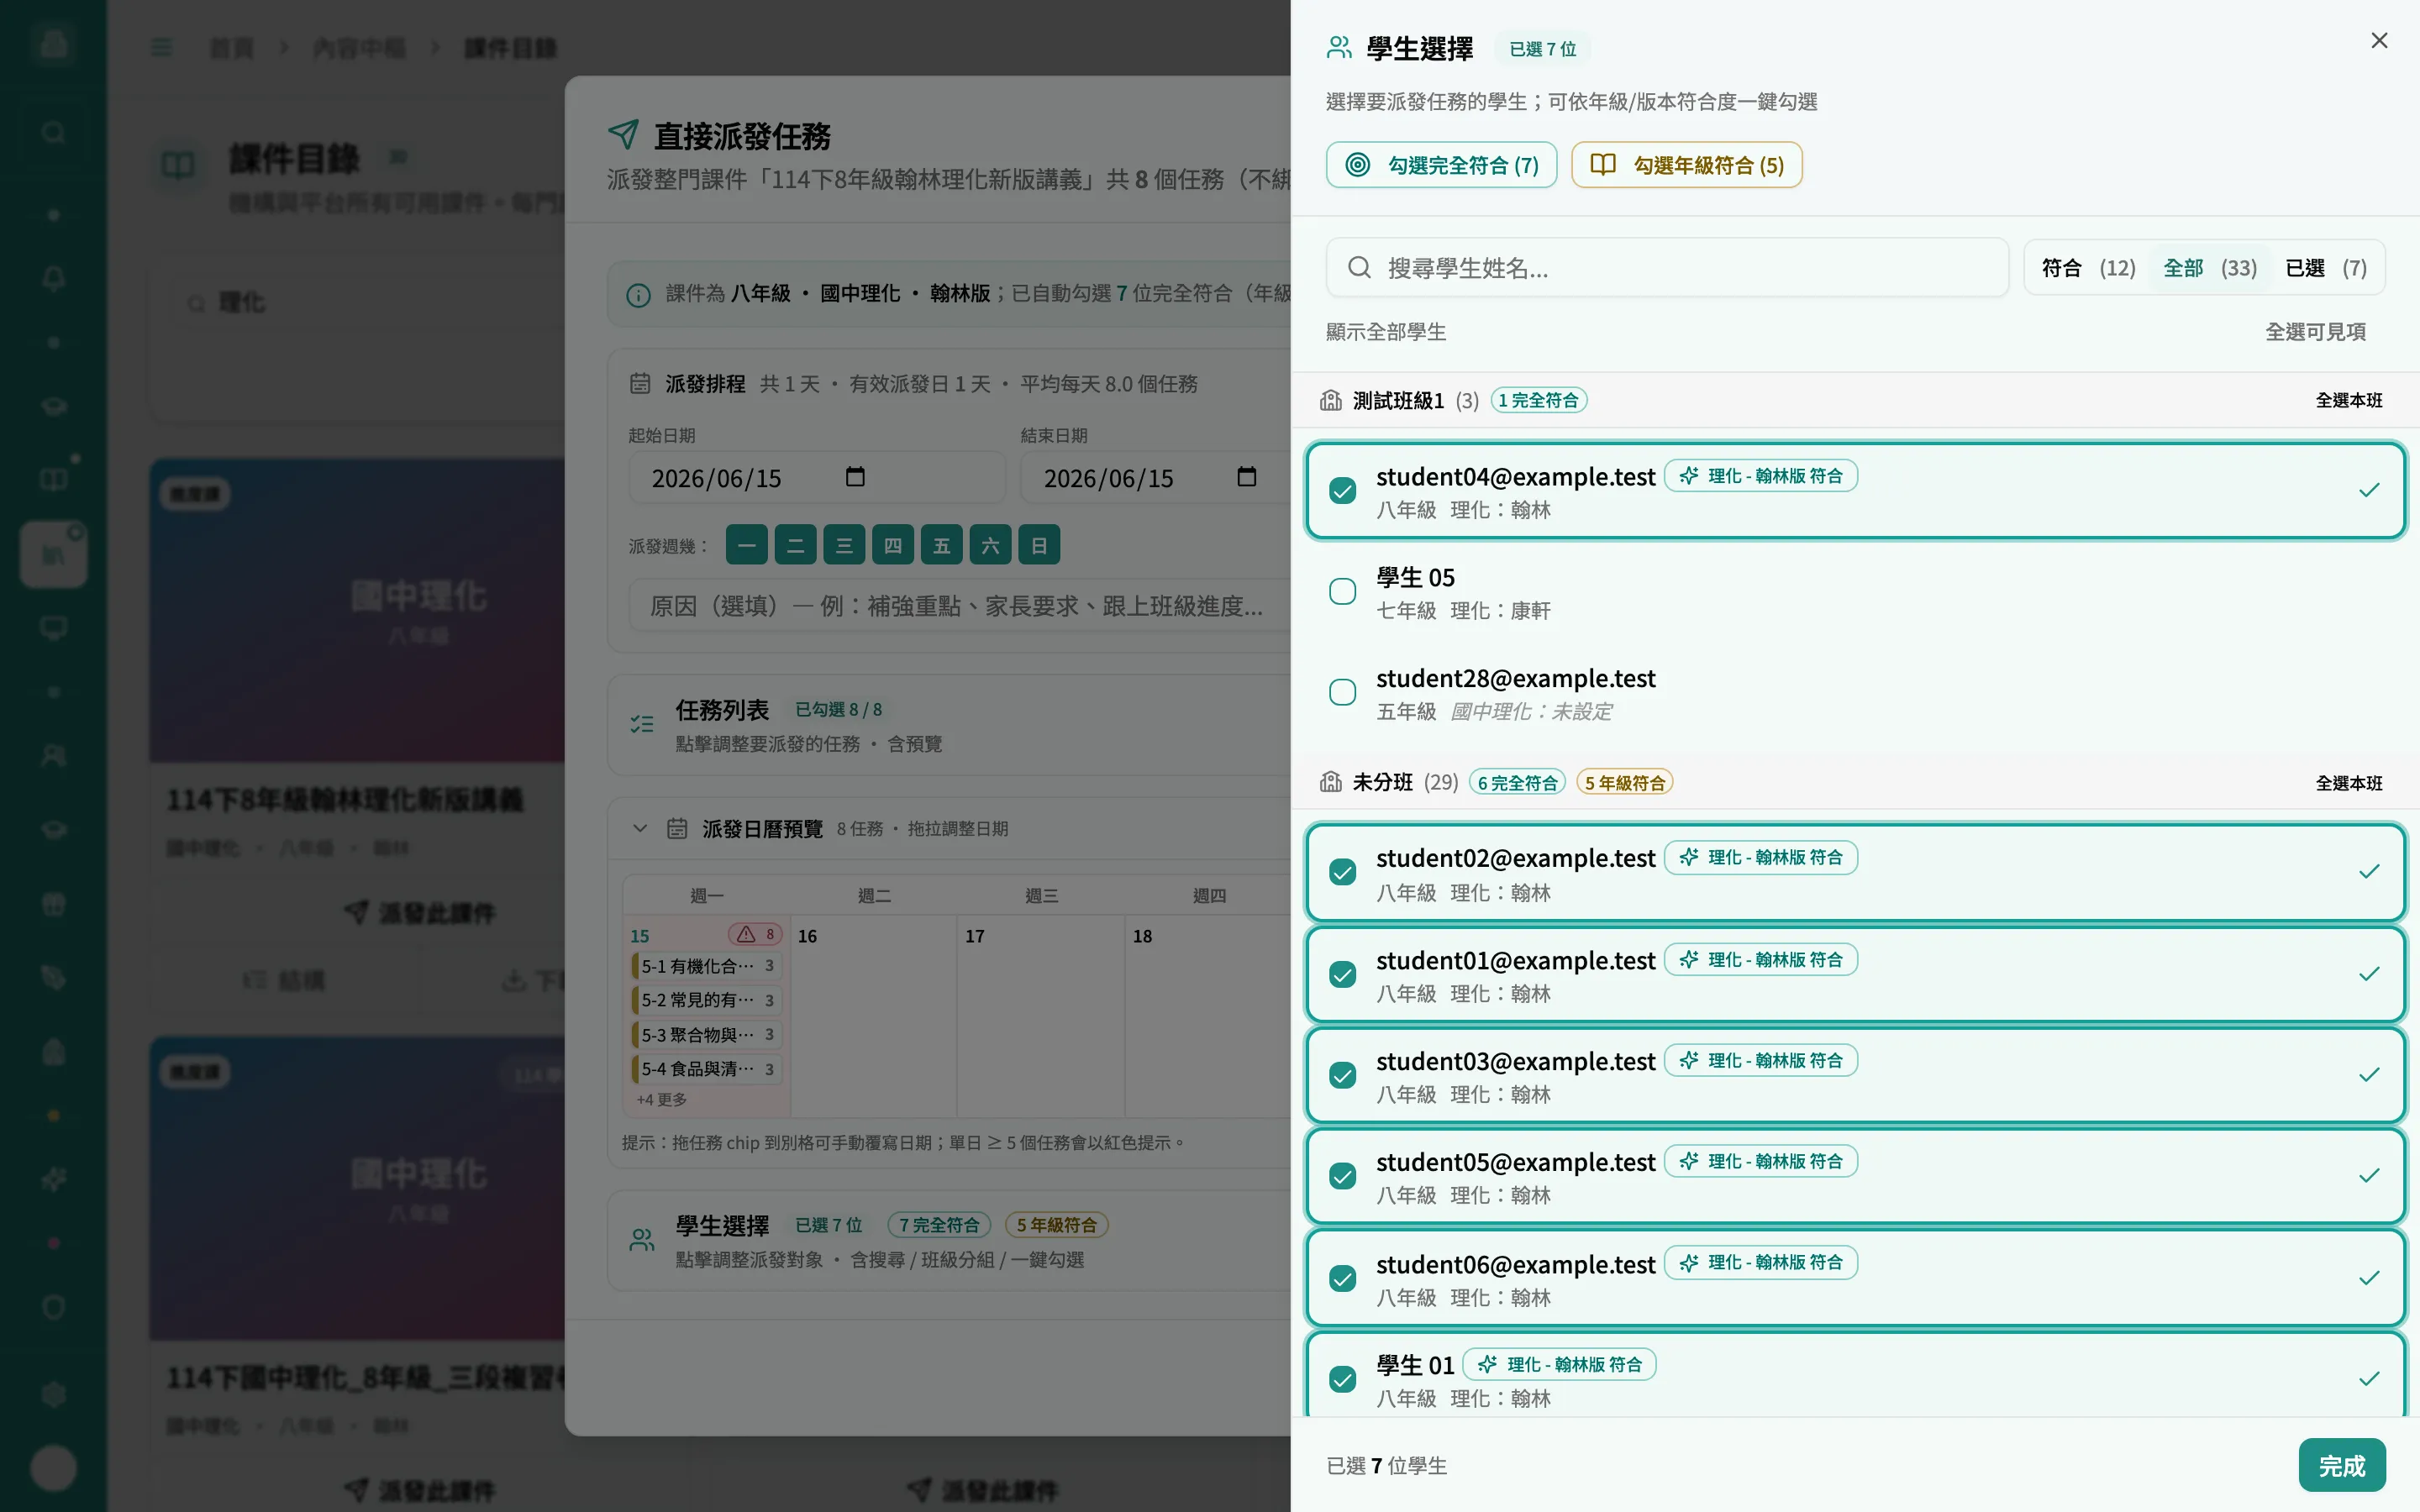Click the student04 row checkmark icon
The width and height of the screenshot is (2420, 1512).
click(2369, 490)
